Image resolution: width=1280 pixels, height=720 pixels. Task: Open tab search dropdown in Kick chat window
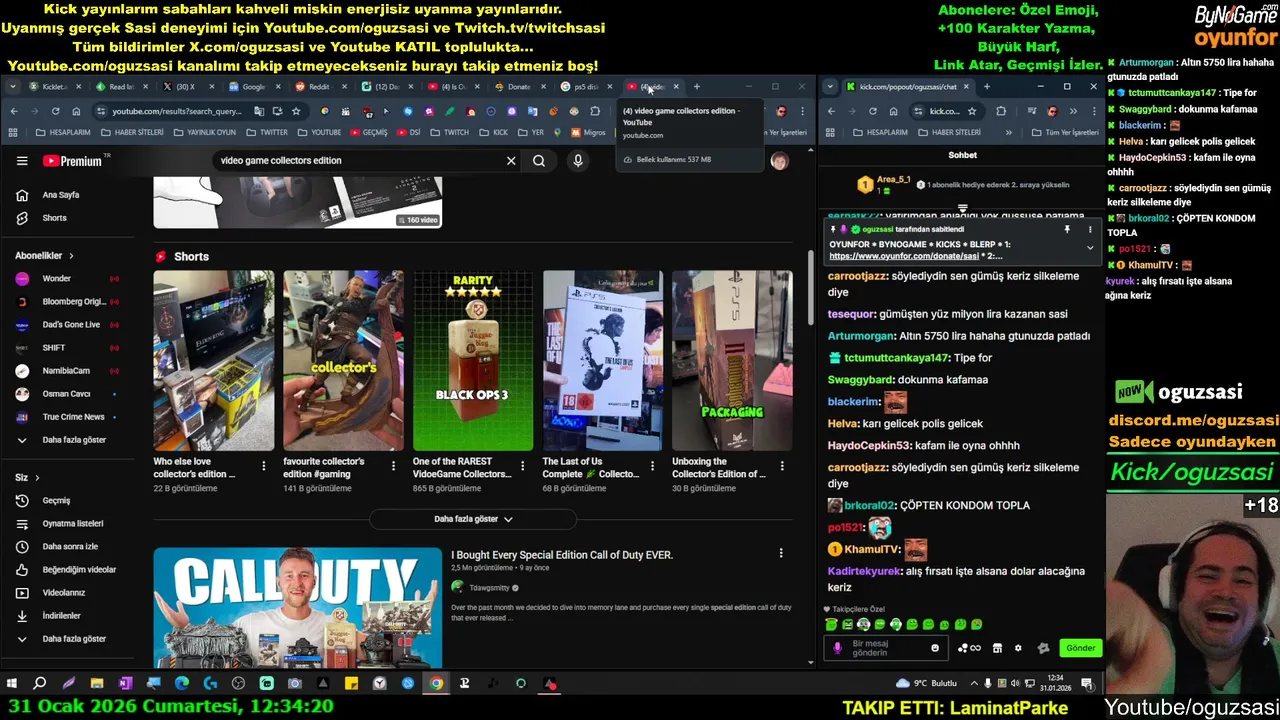[x=830, y=87]
